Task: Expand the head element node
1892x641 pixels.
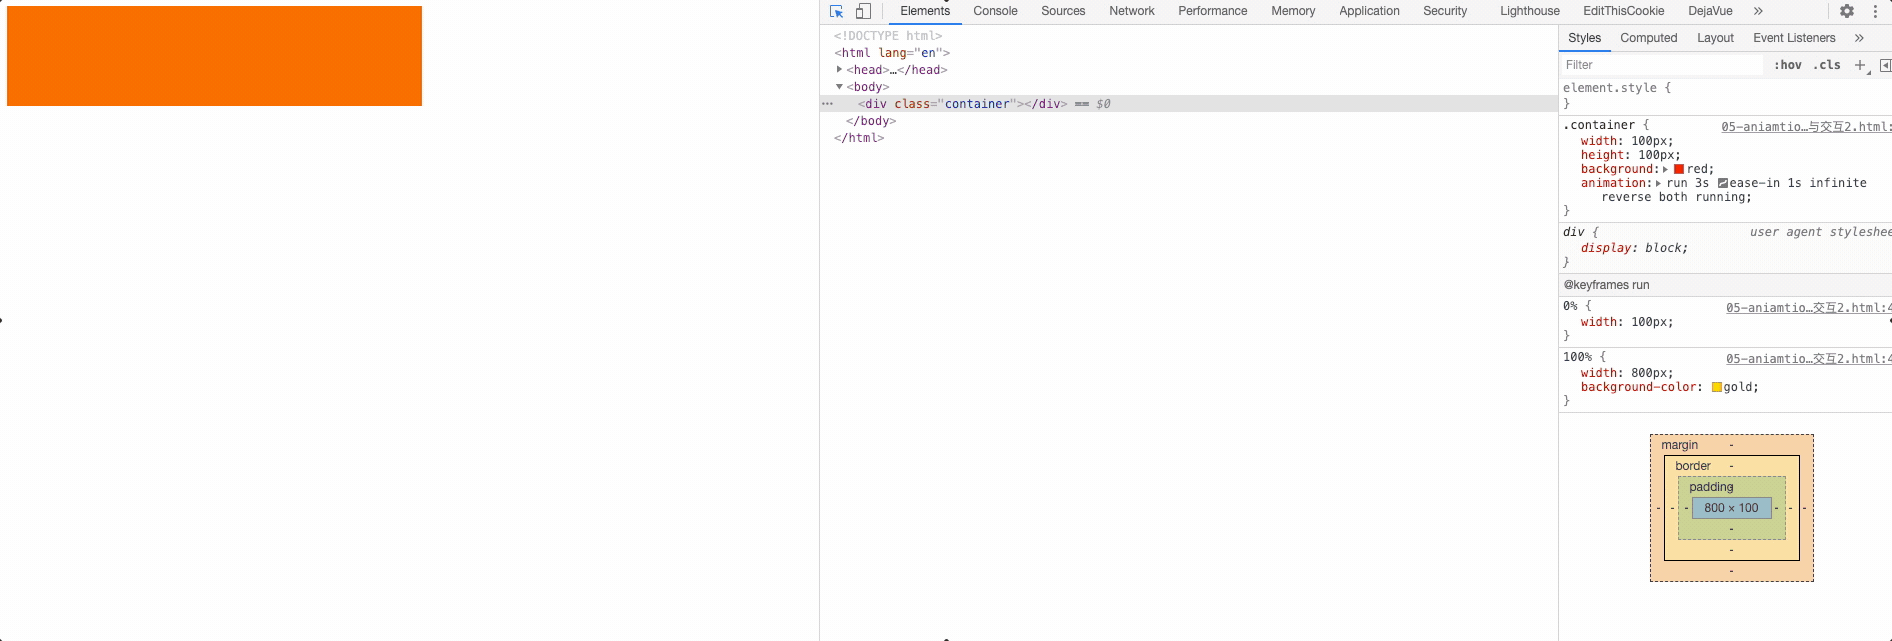Action: [x=839, y=69]
